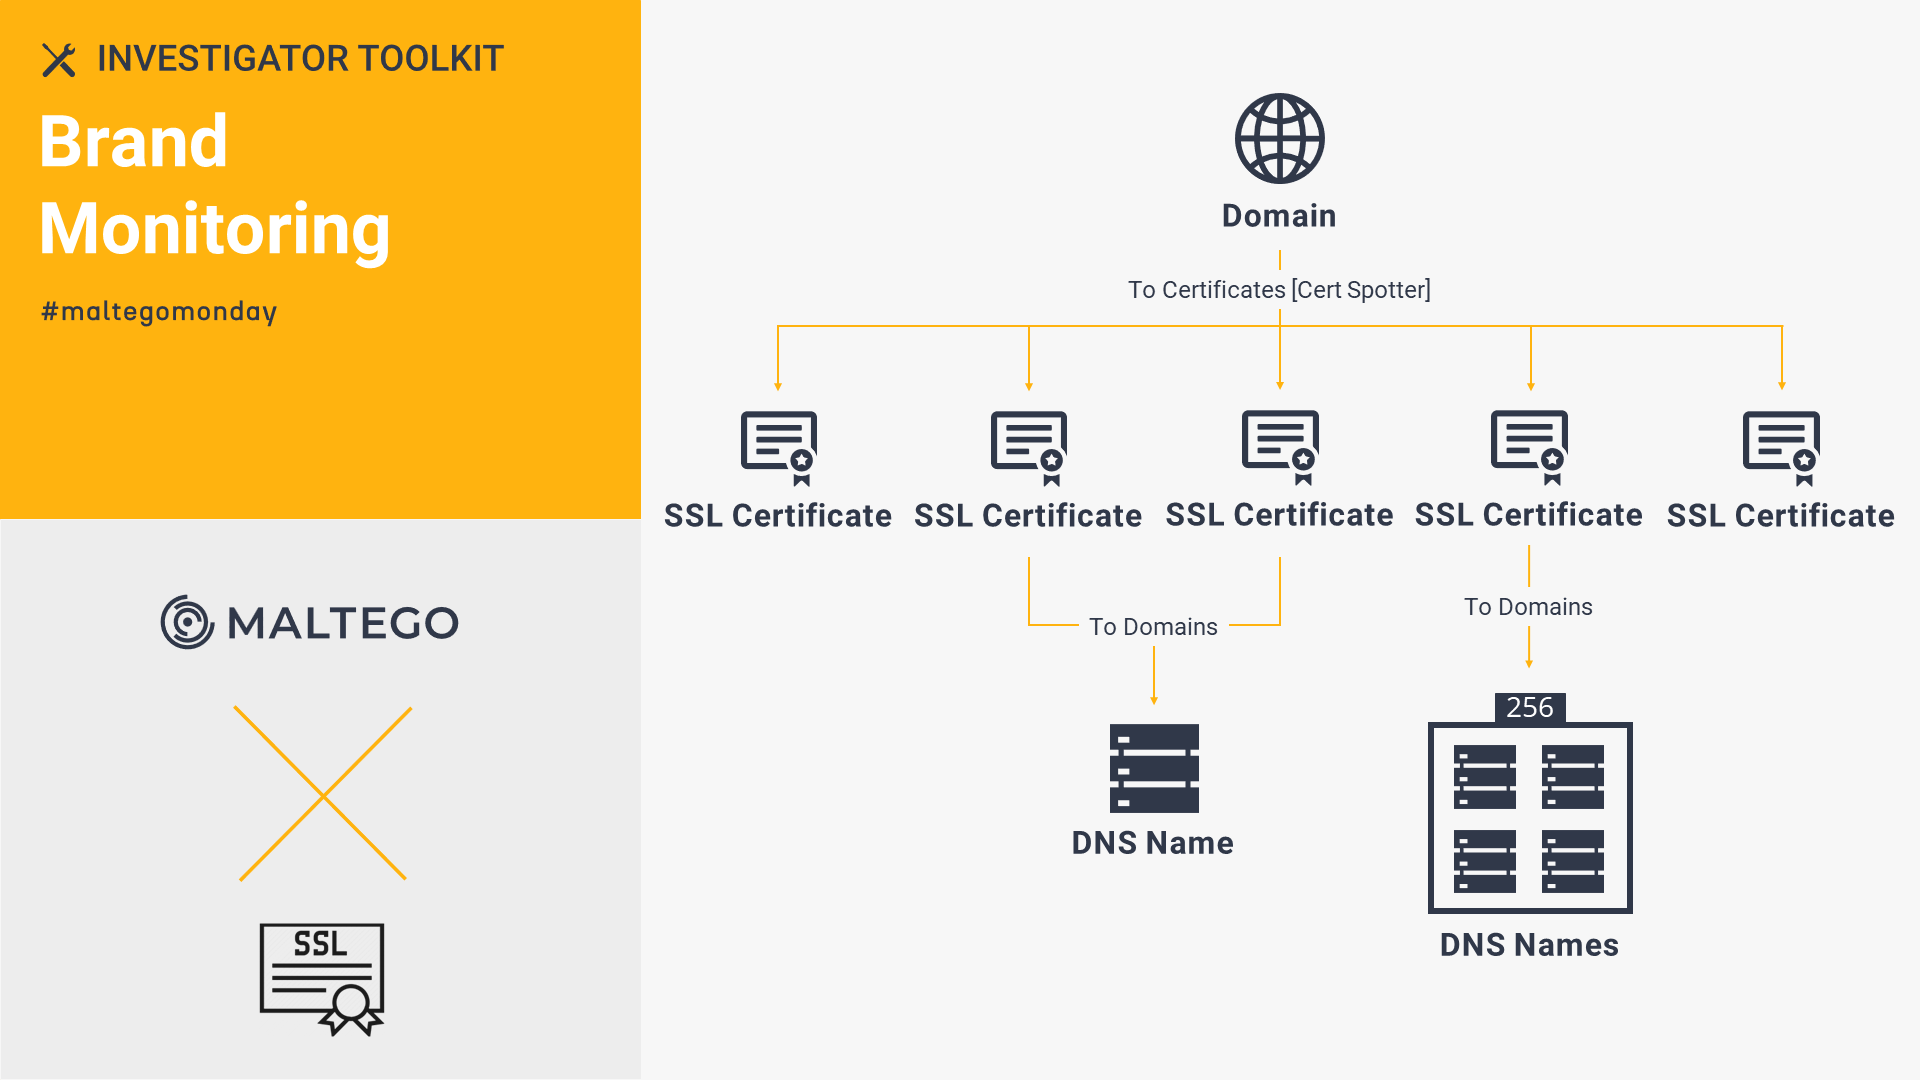The image size is (1920, 1080).
Task: Click the #maltegomonday hashtag
Action: click(159, 312)
